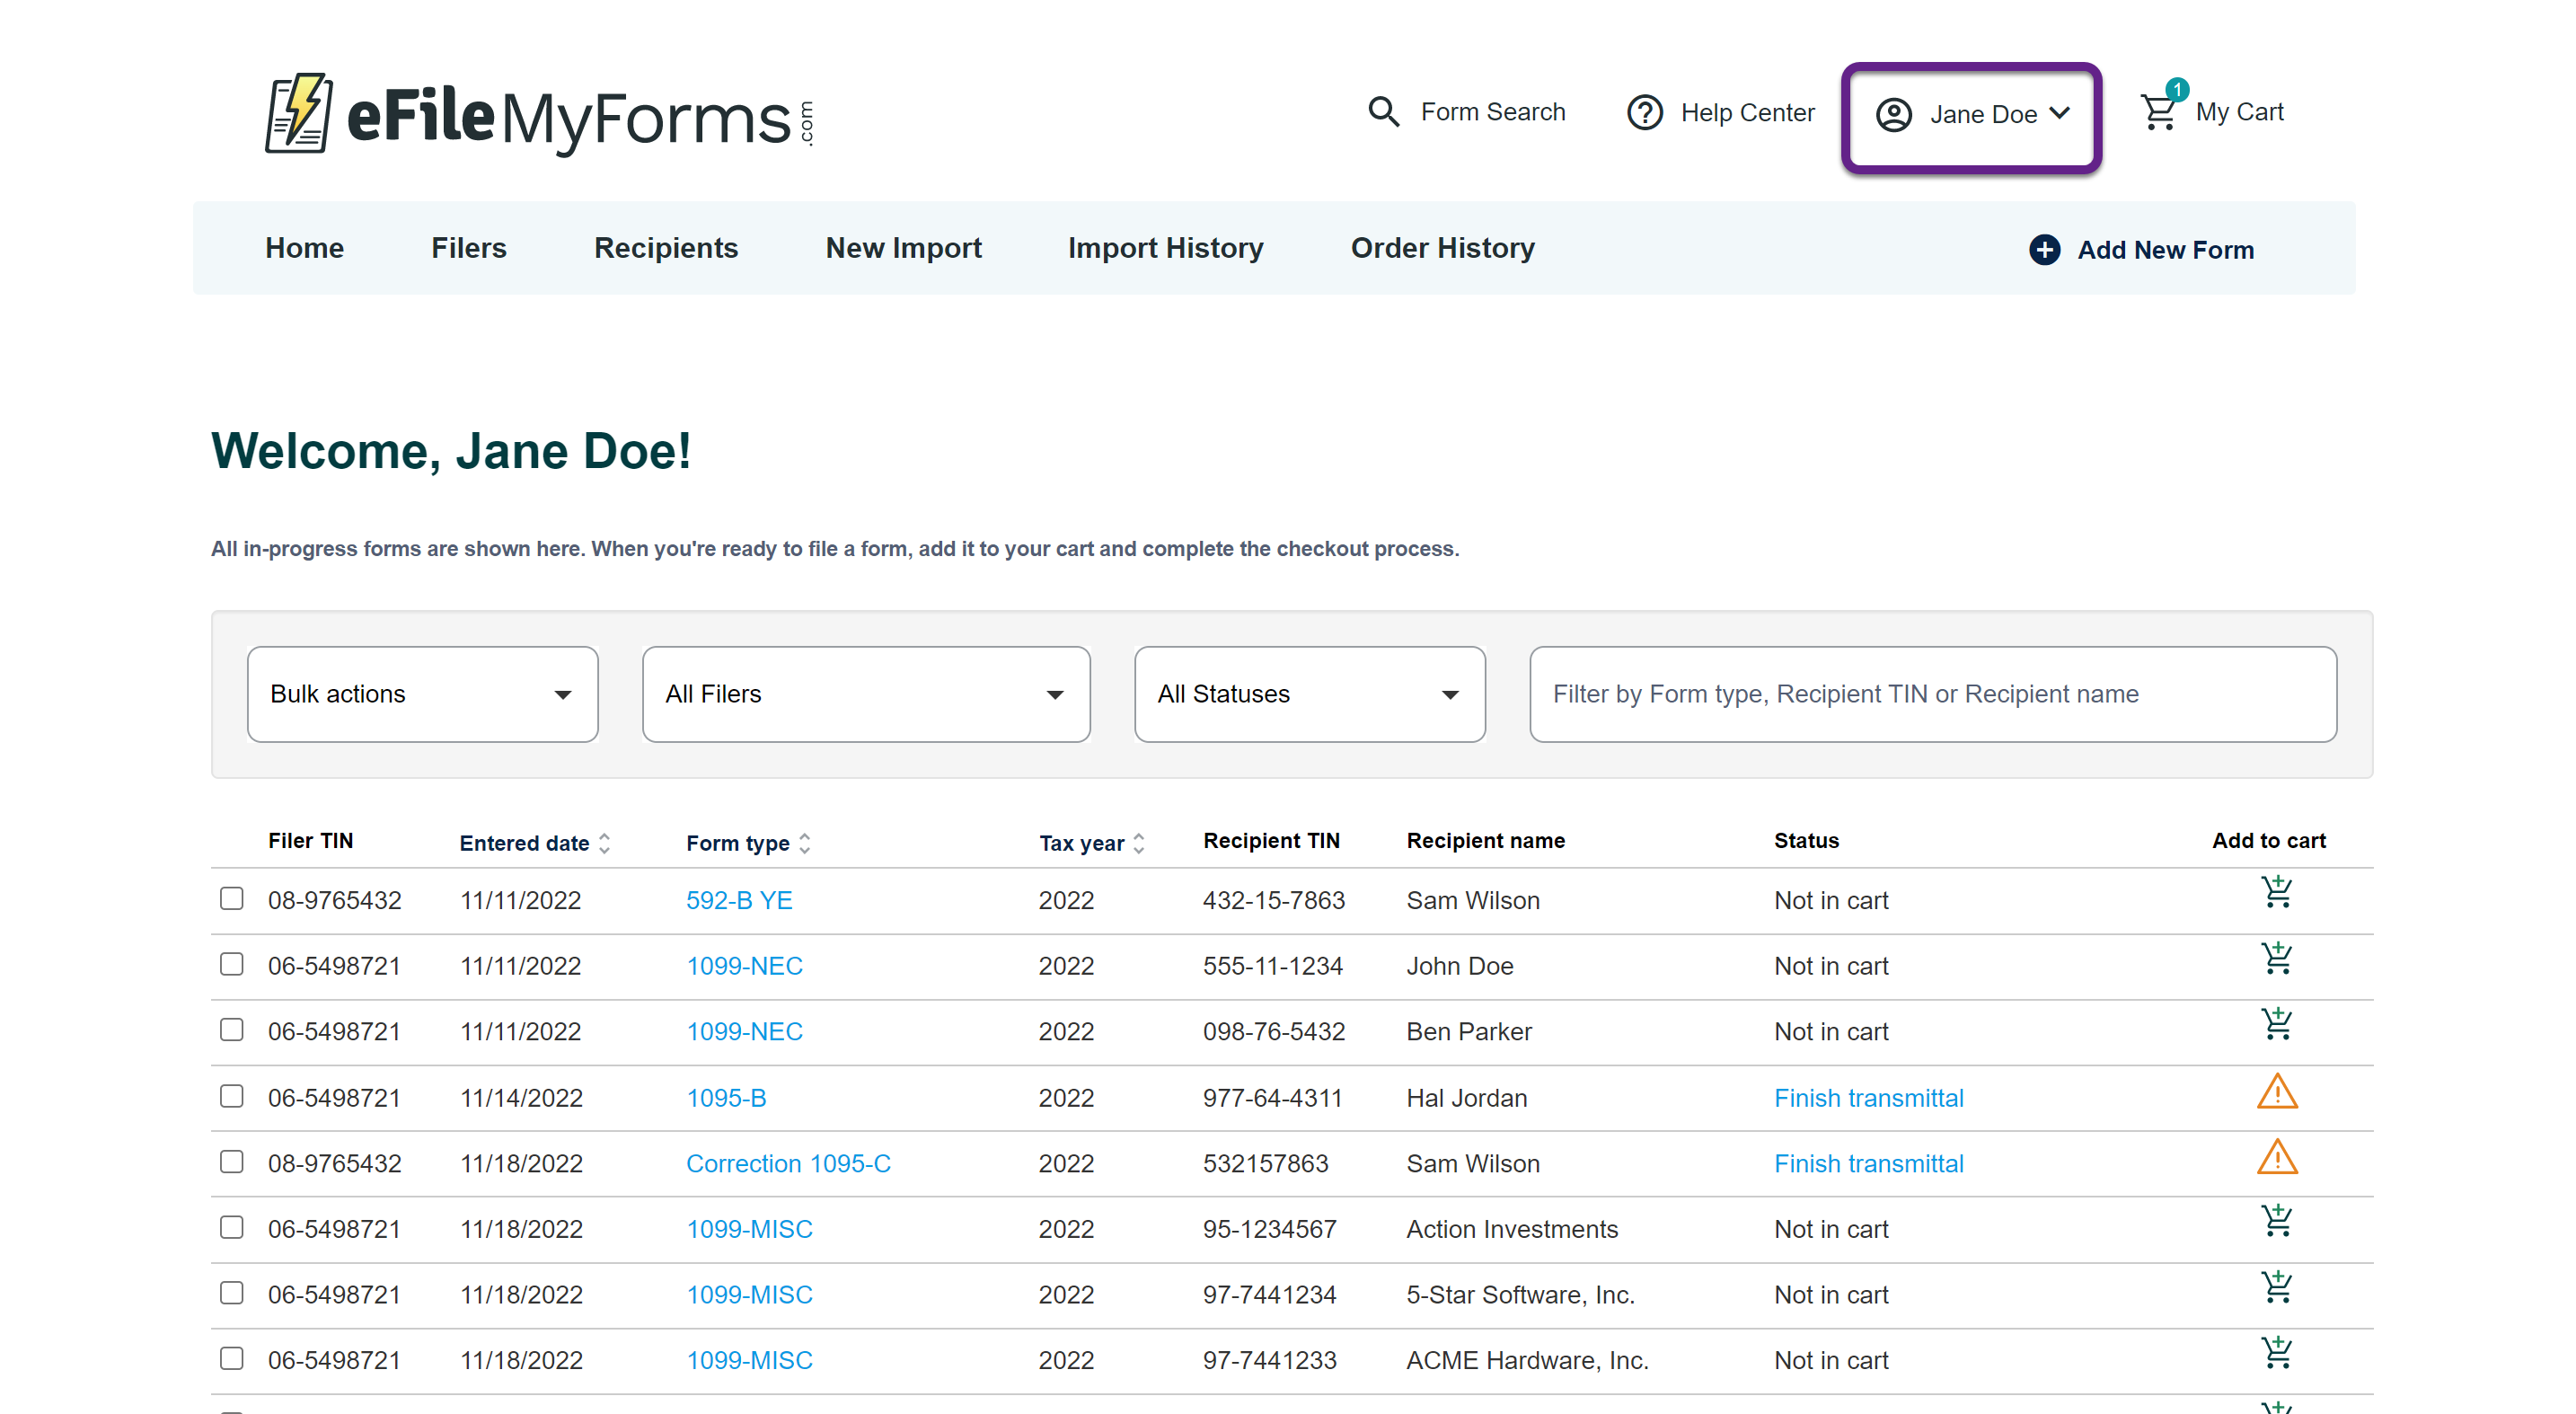Click Finish transmittal link for Hal Jordan

[x=1868, y=1098]
